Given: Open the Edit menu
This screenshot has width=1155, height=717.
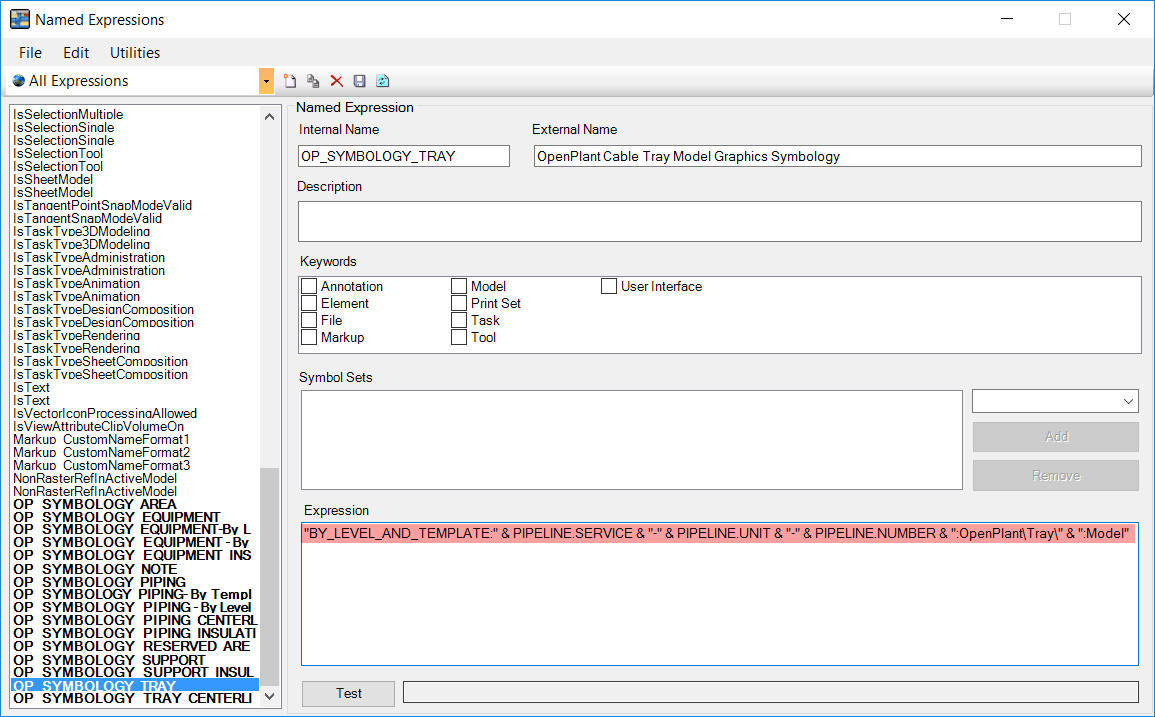Looking at the screenshot, I should click(x=76, y=52).
